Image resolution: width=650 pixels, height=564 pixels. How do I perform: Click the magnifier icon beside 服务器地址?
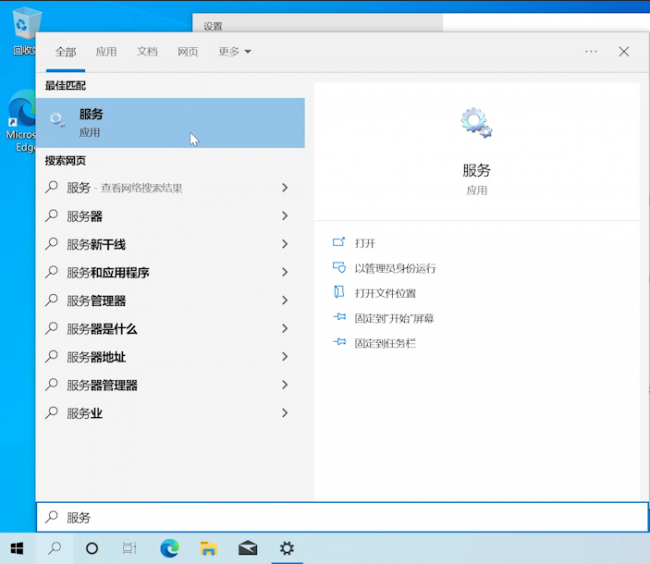pyautogui.click(x=51, y=356)
